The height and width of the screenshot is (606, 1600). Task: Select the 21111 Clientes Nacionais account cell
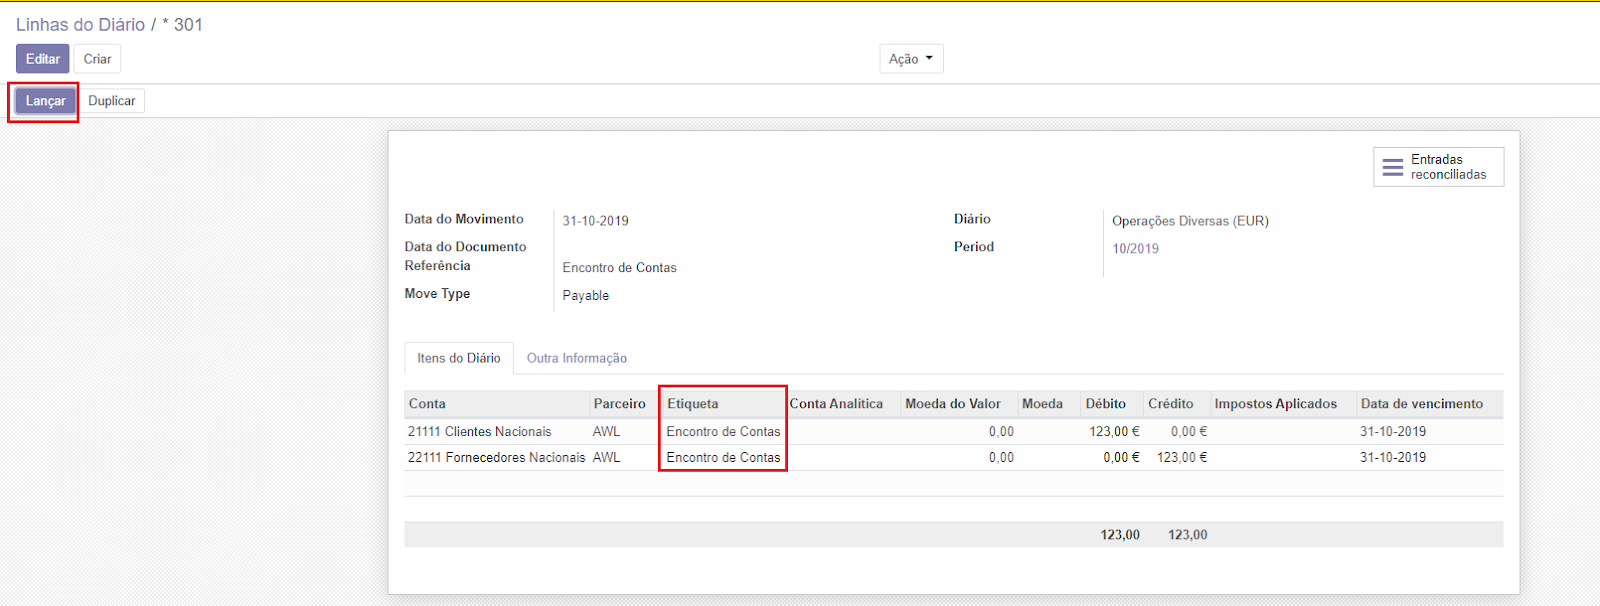pyautogui.click(x=480, y=432)
